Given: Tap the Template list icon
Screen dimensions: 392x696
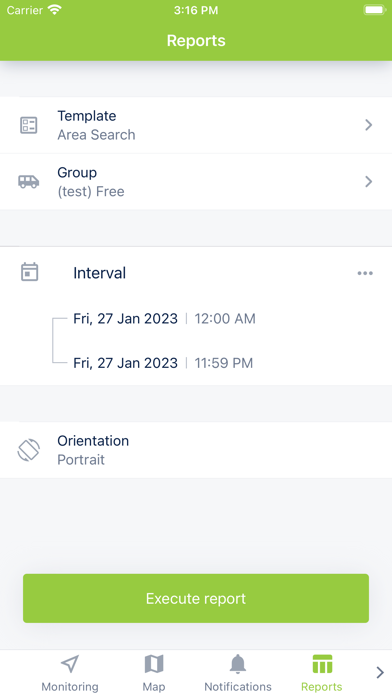Looking at the screenshot, I should click(x=29, y=125).
